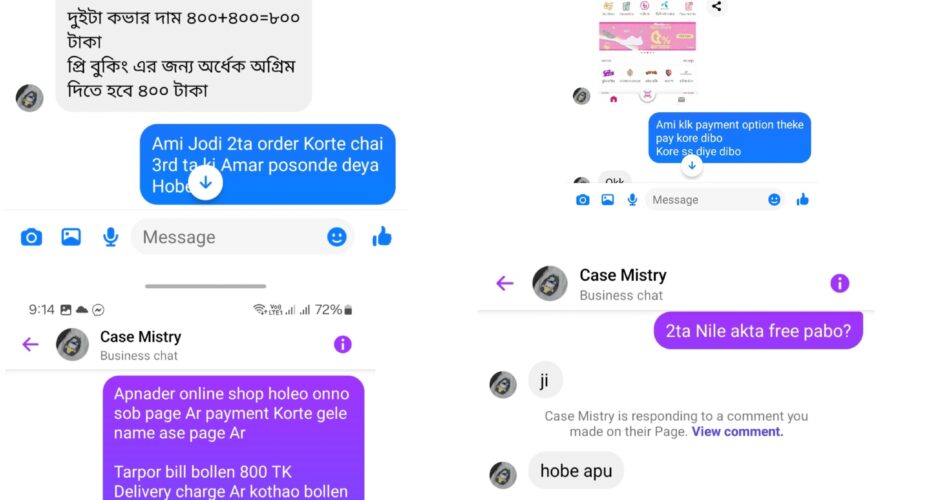Open chat info in the right Case Mistry header
The width and height of the screenshot is (950, 500).
pos(840,283)
